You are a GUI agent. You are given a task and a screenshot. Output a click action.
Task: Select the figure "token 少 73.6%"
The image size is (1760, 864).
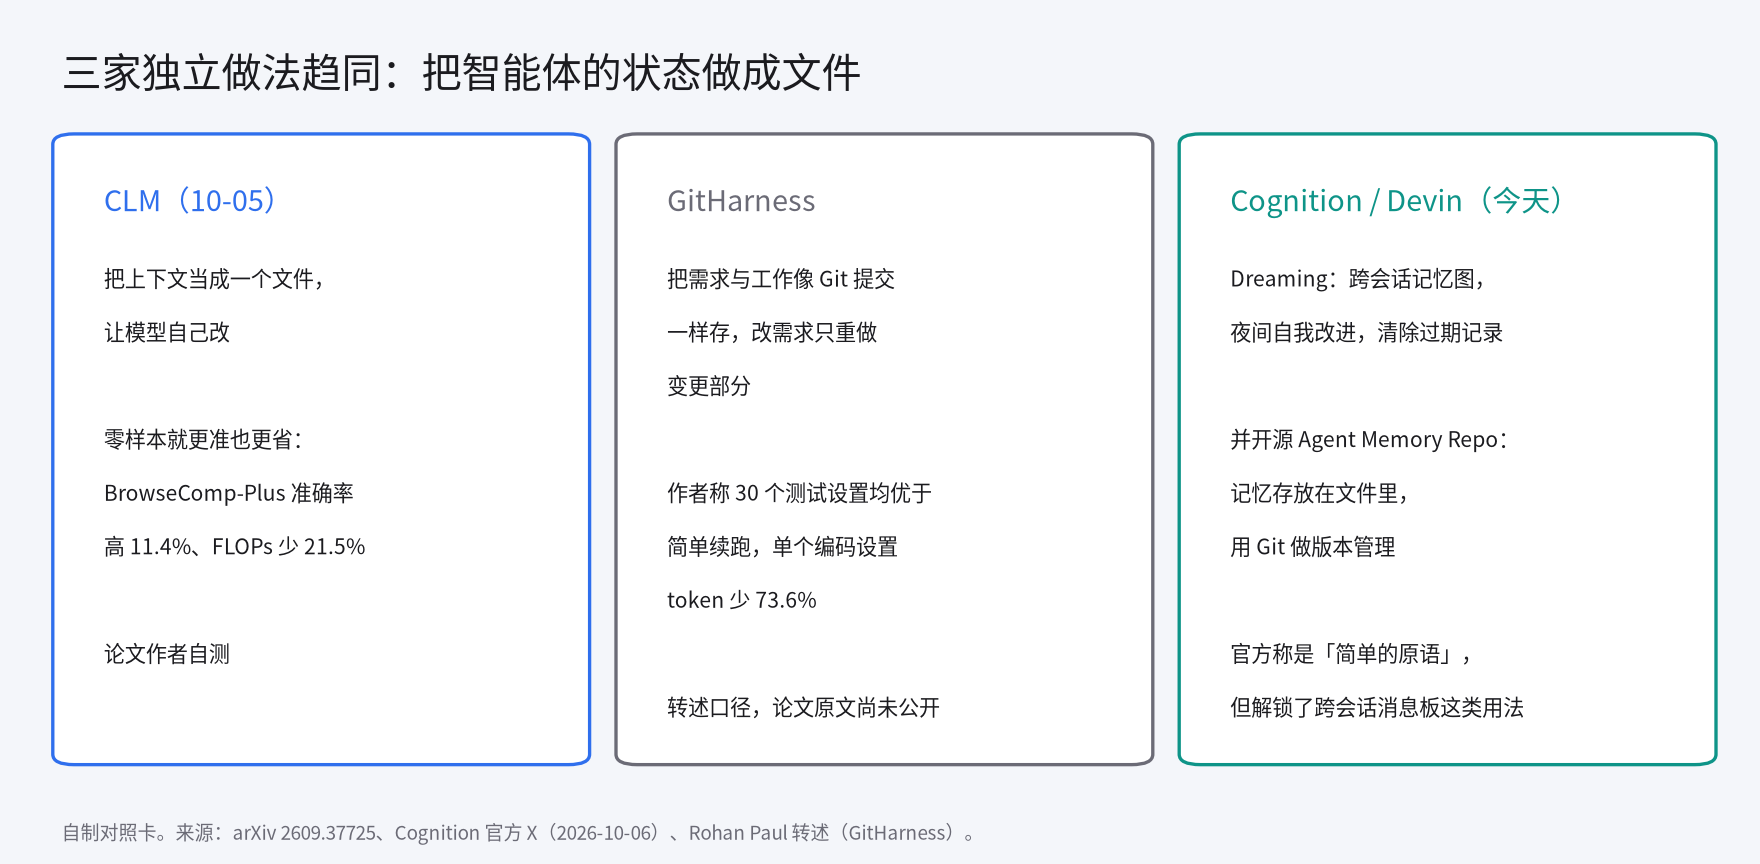pyautogui.click(x=742, y=600)
